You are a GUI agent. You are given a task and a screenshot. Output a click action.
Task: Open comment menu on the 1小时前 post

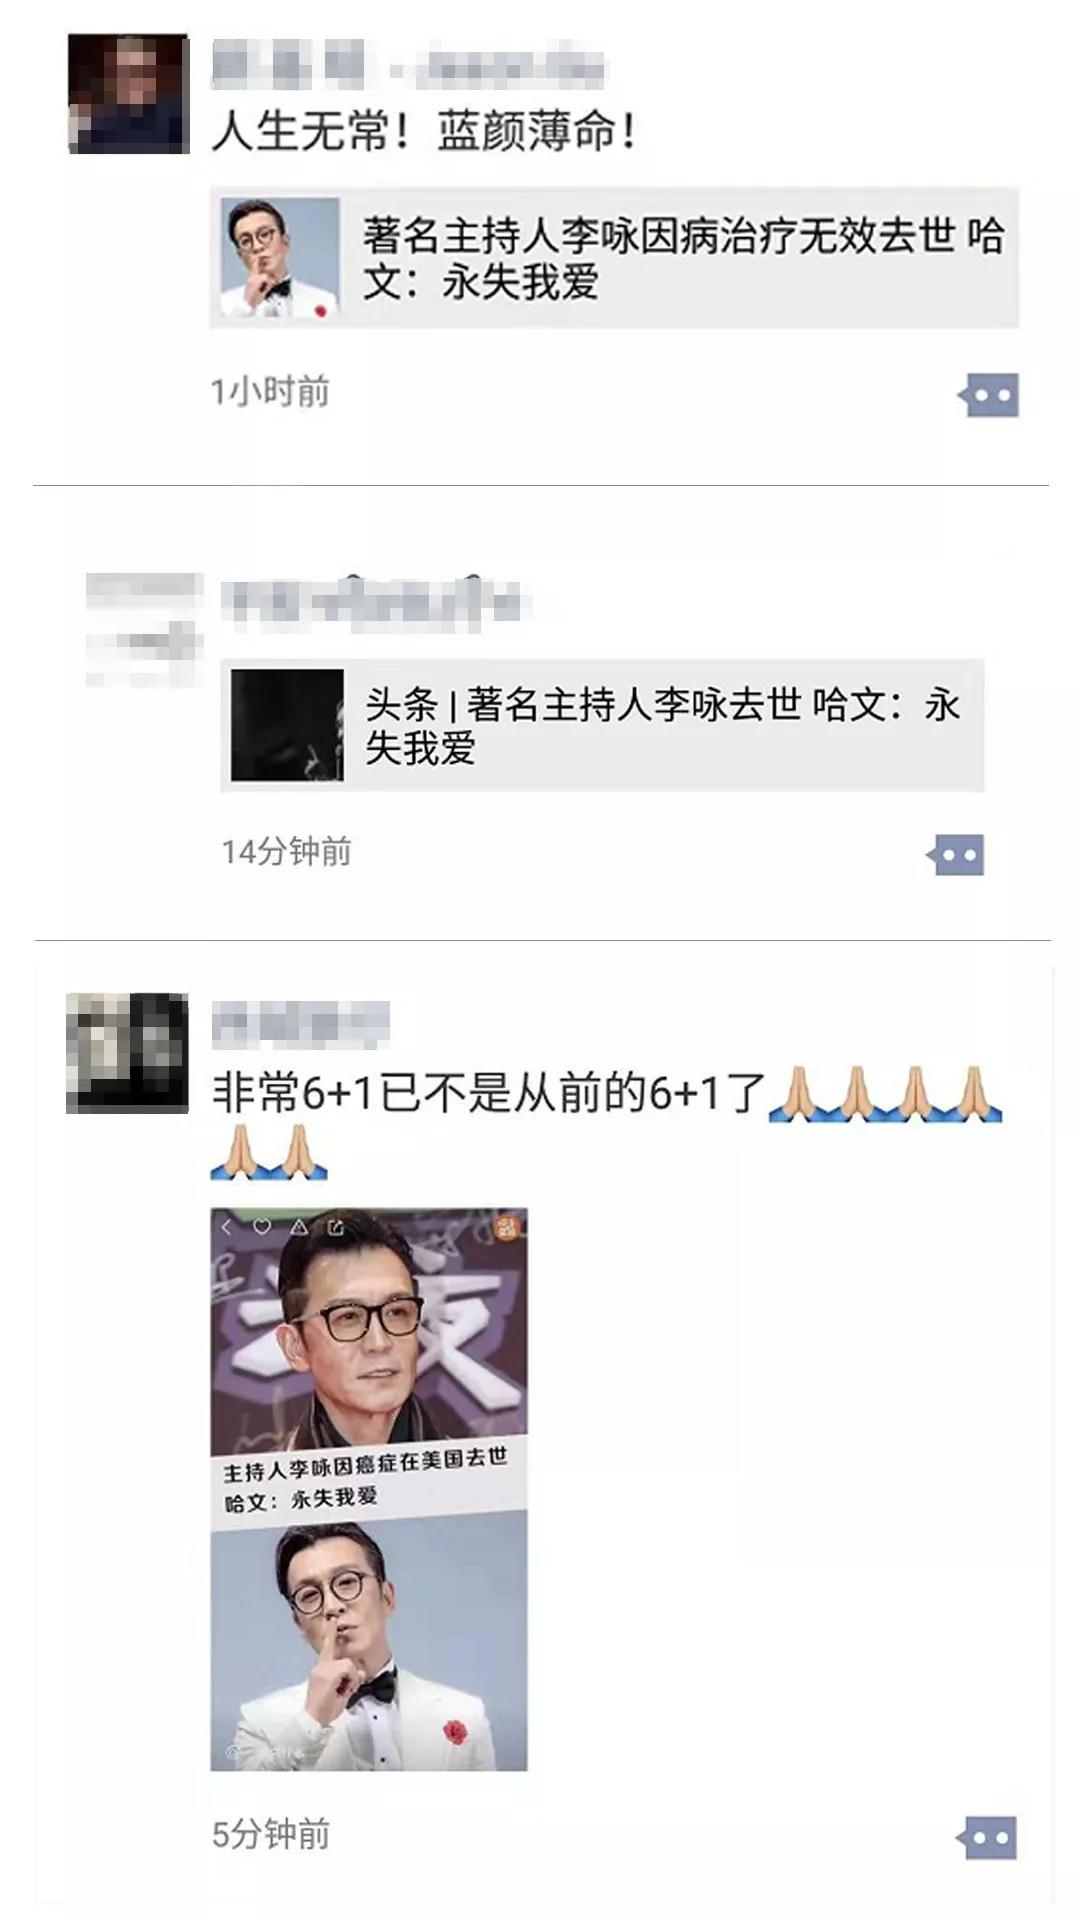pyautogui.click(x=988, y=395)
